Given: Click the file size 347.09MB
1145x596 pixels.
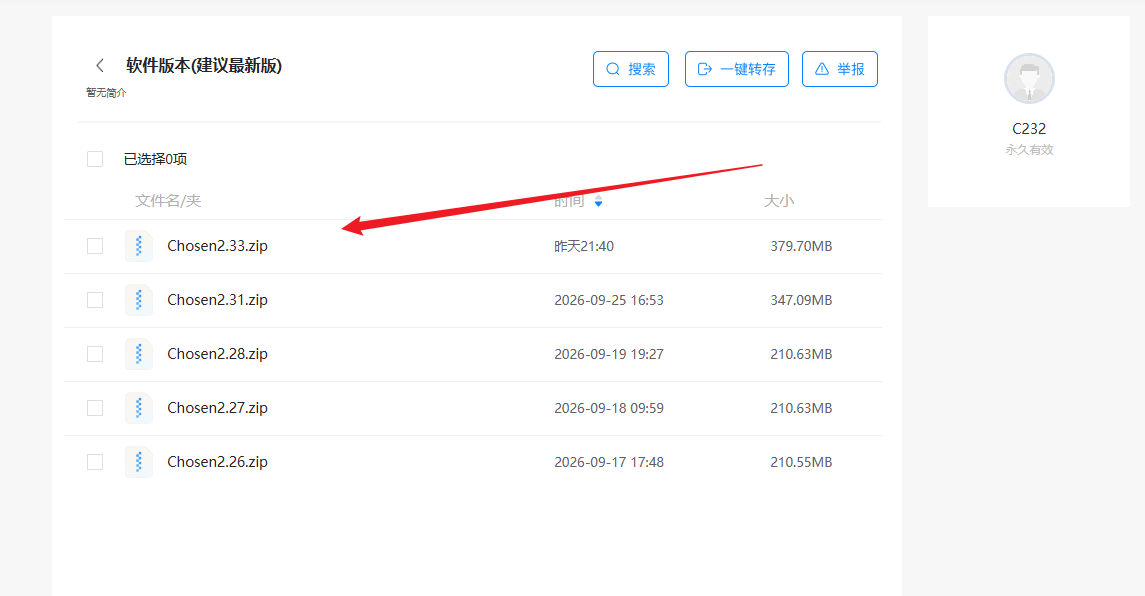Looking at the screenshot, I should (x=801, y=300).
